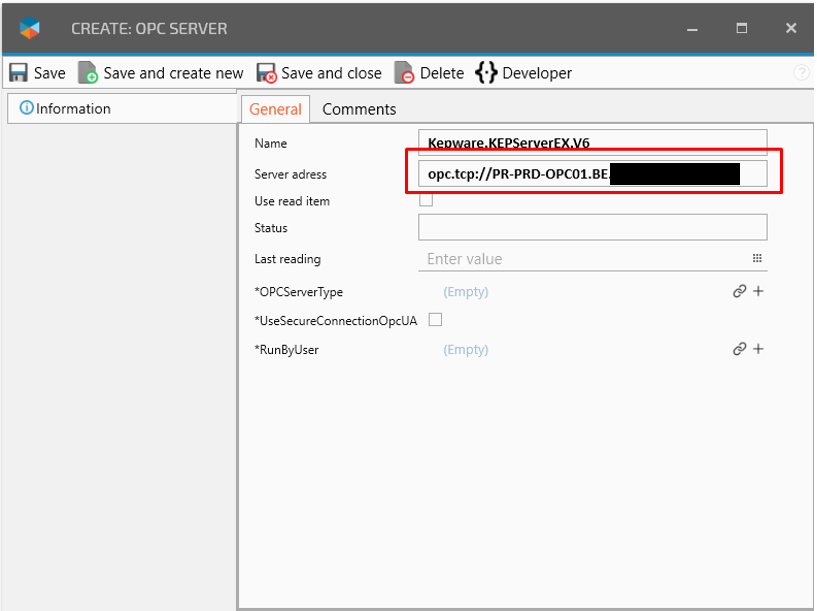This screenshot has width=817, height=611.
Task: Select Information in left panel
Action: click(x=65, y=109)
